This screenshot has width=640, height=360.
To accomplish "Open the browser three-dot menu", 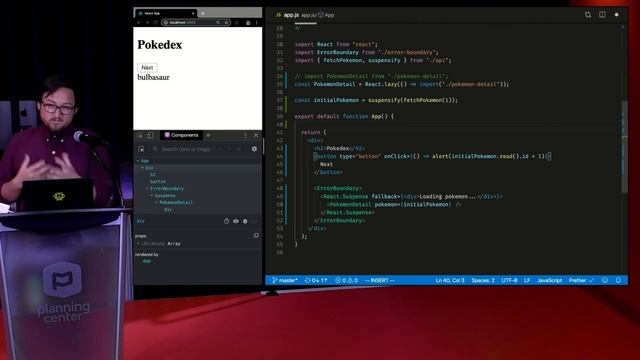I will [x=256, y=22].
